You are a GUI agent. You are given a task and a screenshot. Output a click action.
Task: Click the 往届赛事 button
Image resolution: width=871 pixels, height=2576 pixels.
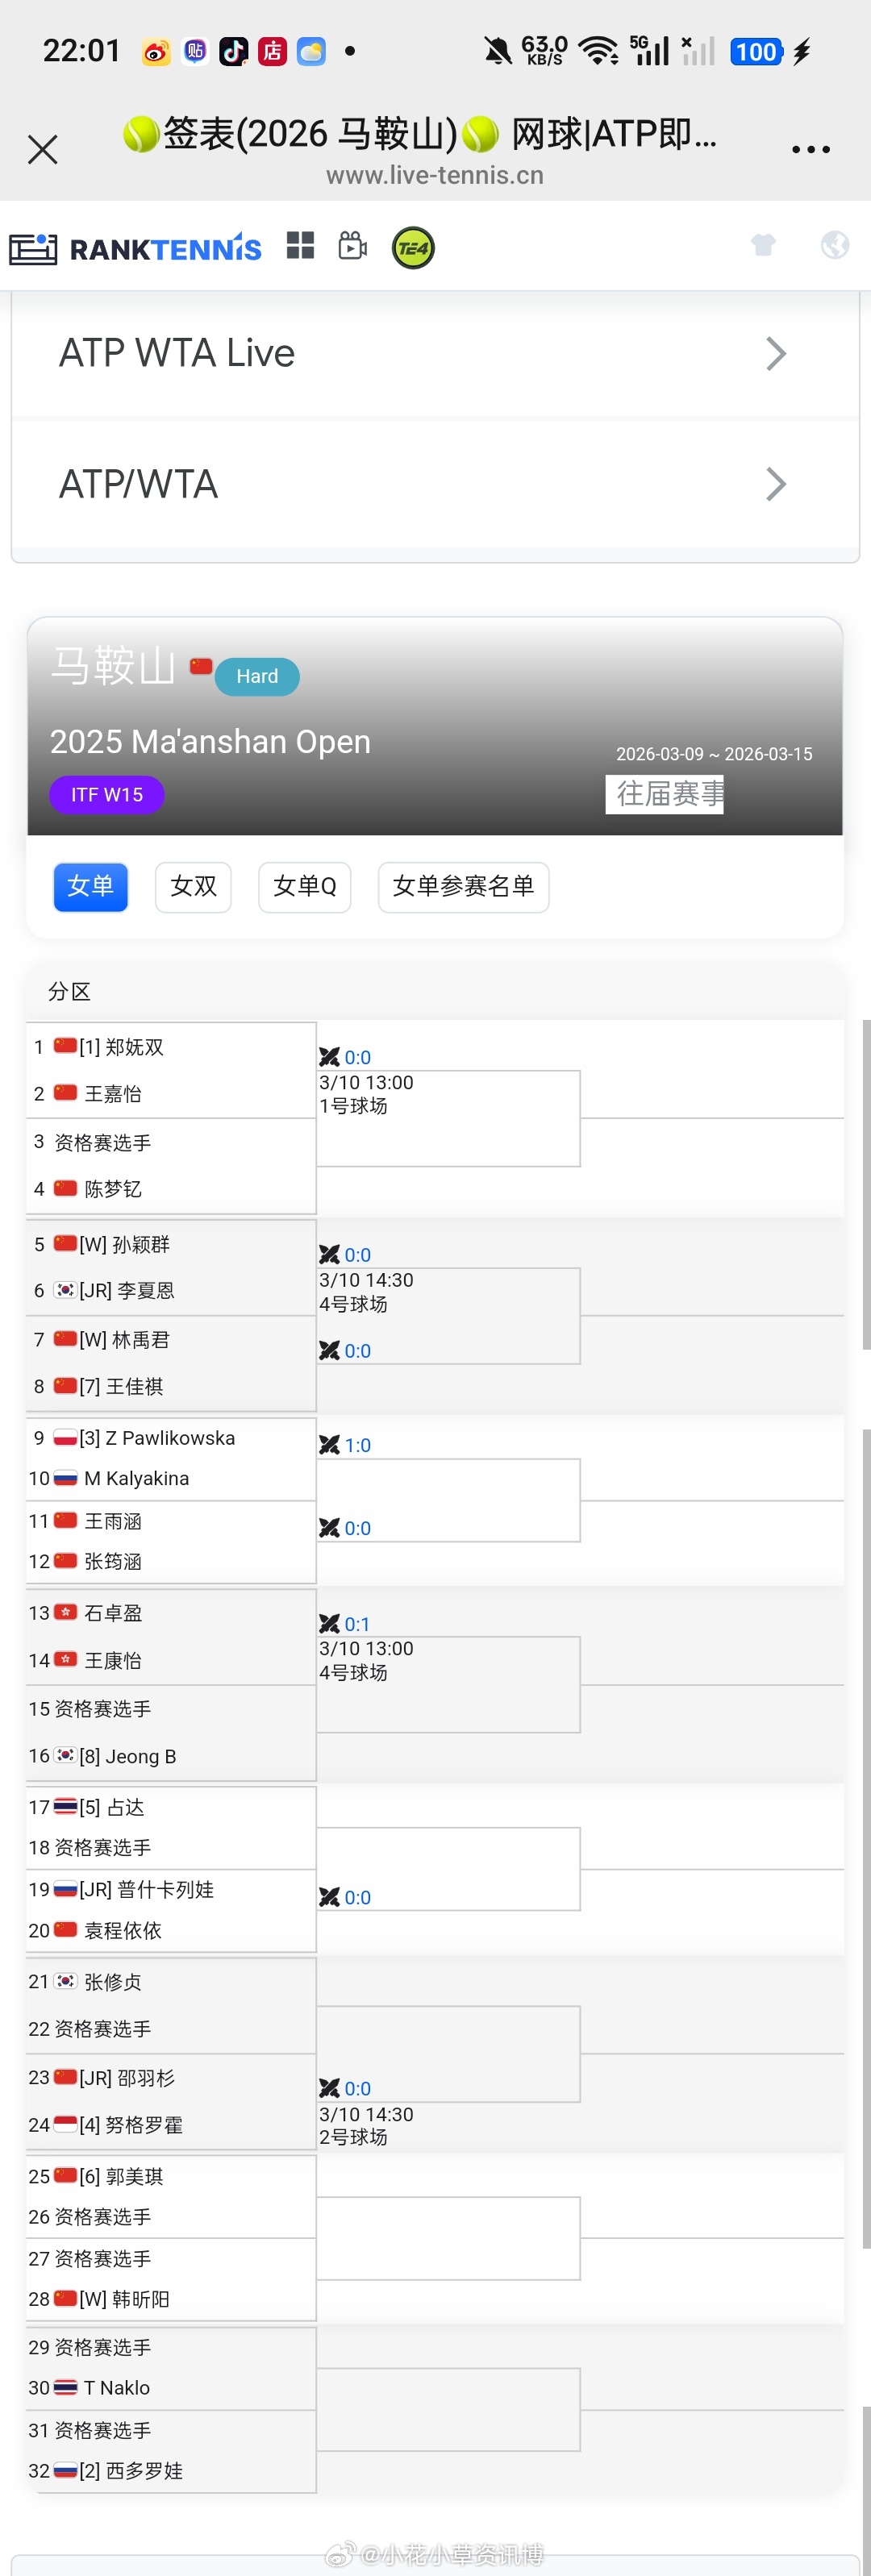pos(664,794)
